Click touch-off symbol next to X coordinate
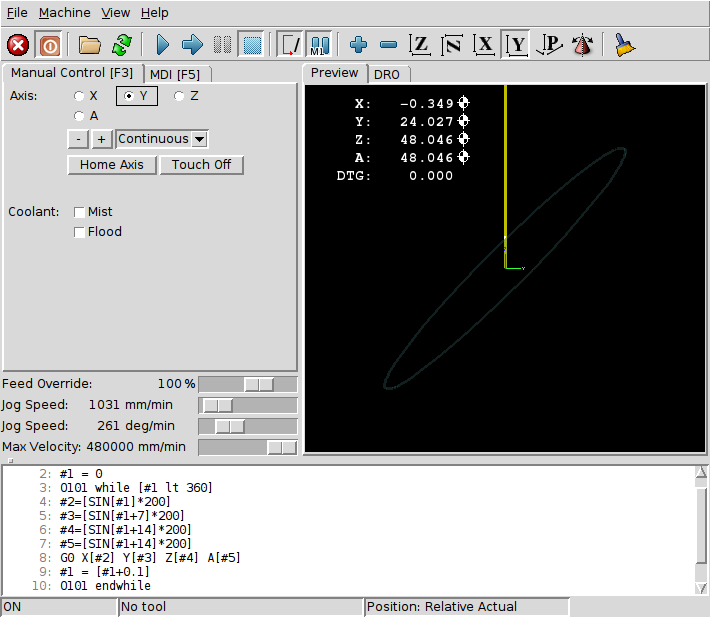Image resolution: width=710 pixels, height=617 pixels. coord(463,103)
